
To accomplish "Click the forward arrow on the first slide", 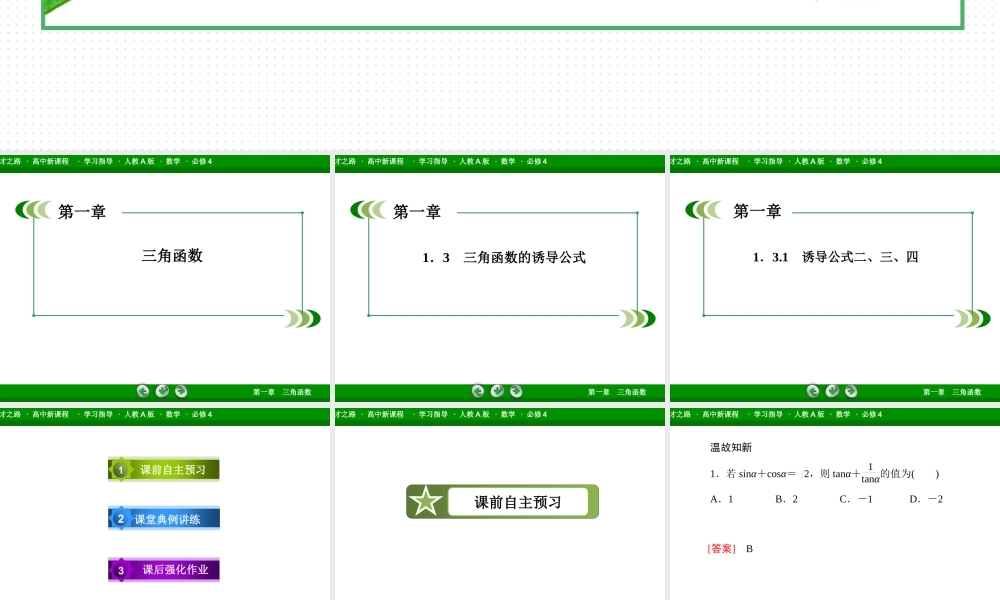I will click(x=180, y=391).
